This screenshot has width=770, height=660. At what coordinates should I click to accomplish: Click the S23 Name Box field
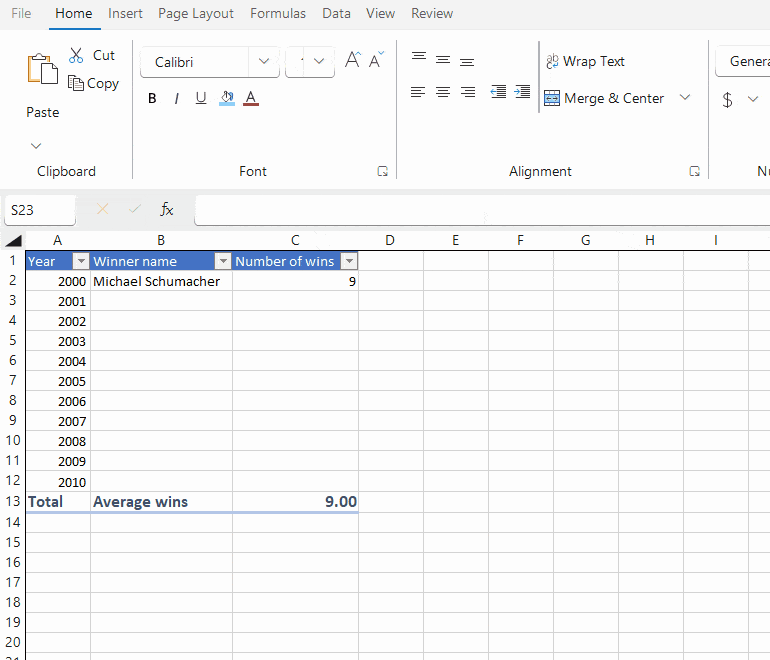point(40,210)
